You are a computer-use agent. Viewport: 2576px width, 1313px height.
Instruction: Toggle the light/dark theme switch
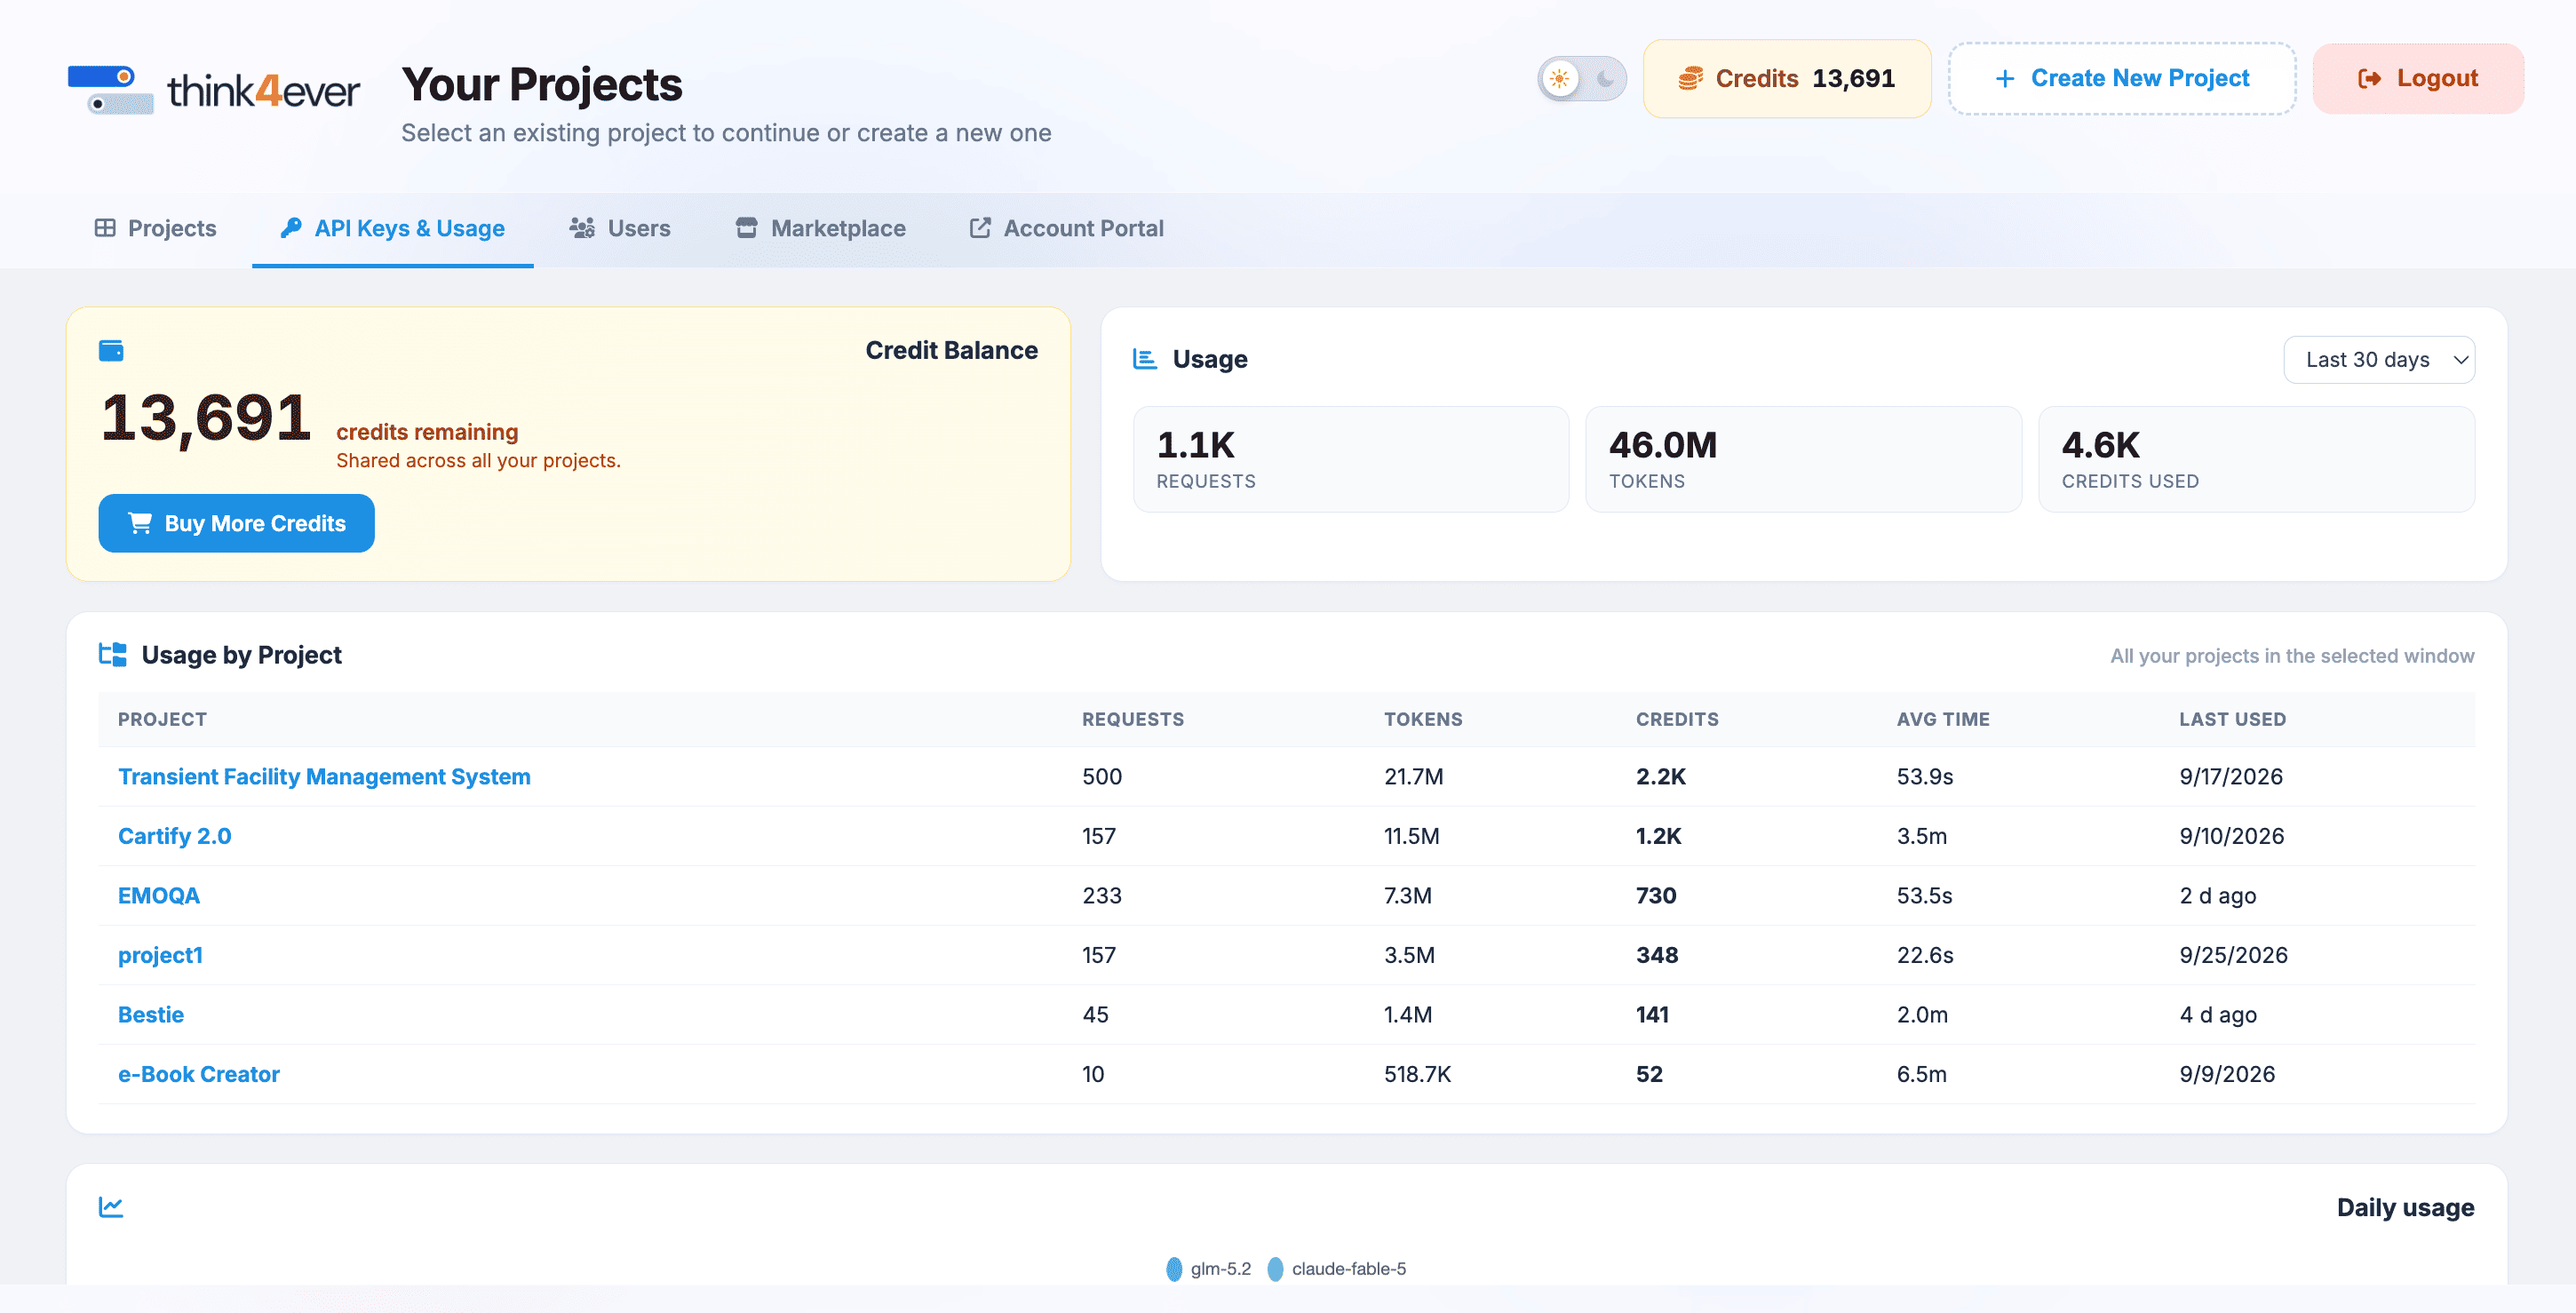(1582, 78)
